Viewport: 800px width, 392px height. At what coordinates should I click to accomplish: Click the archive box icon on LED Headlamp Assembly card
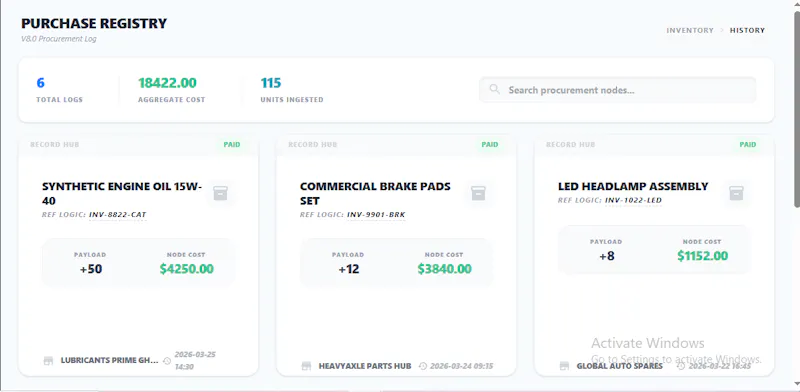tap(736, 193)
